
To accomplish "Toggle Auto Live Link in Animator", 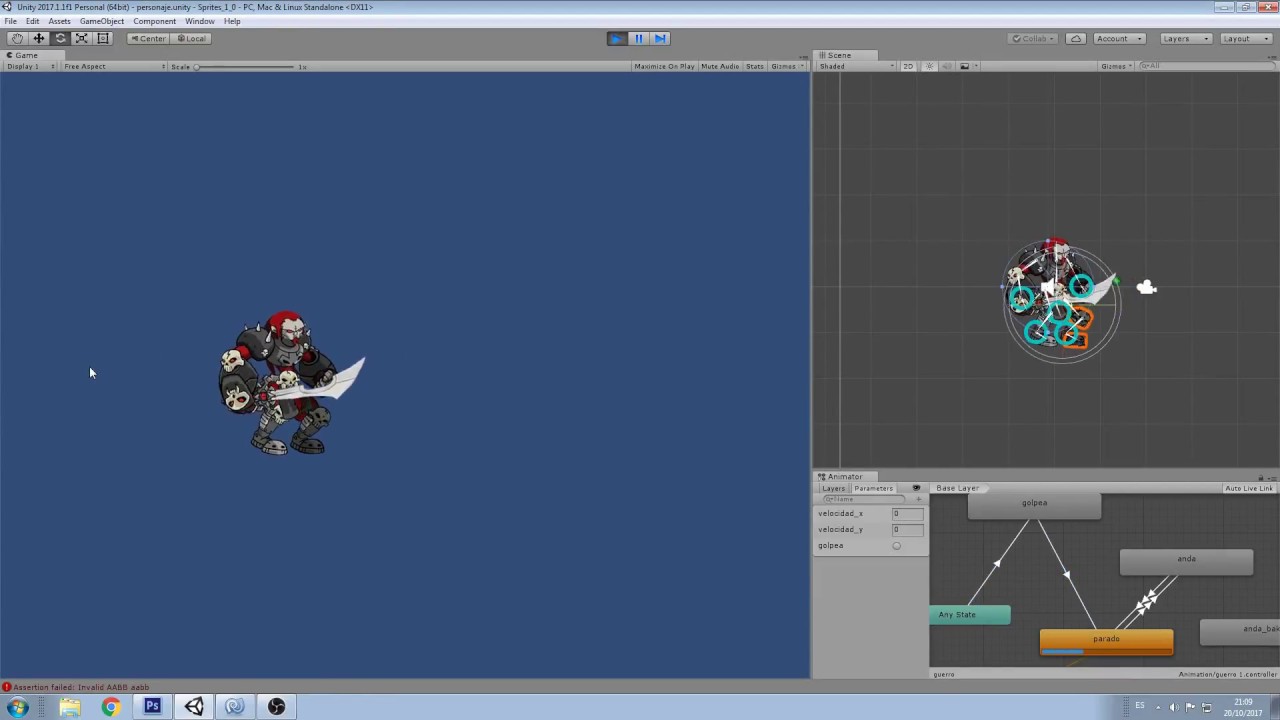I will (x=1249, y=488).
